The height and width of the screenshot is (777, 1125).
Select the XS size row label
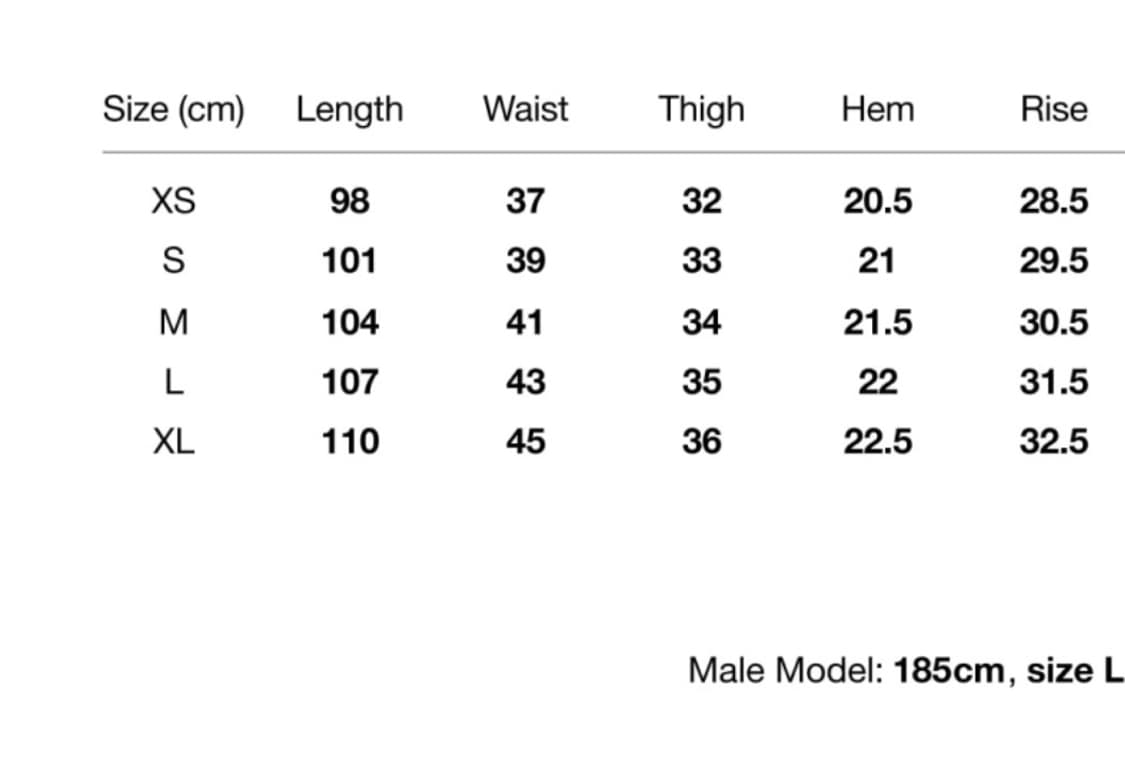pyautogui.click(x=173, y=201)
